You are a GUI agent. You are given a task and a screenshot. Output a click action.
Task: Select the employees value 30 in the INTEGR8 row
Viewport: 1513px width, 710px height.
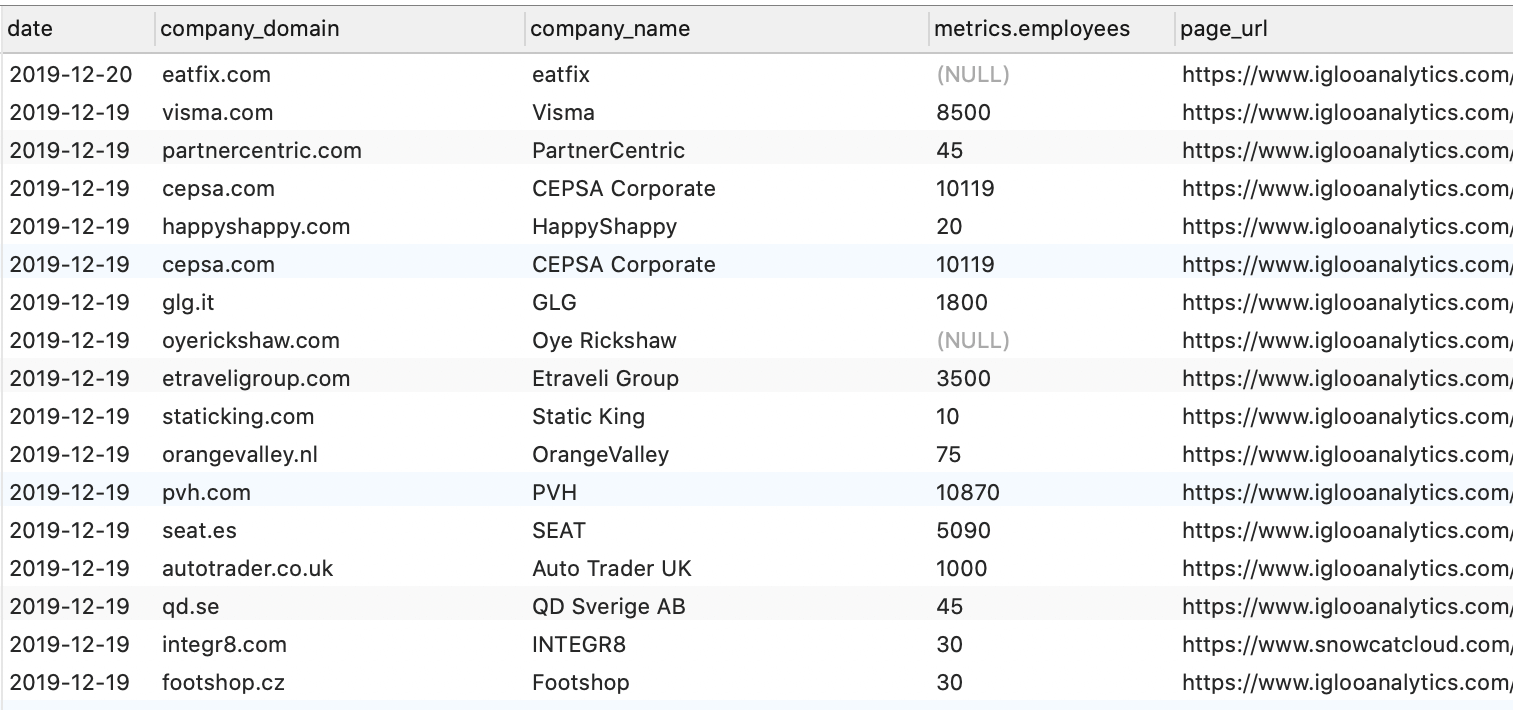point(949,645)
